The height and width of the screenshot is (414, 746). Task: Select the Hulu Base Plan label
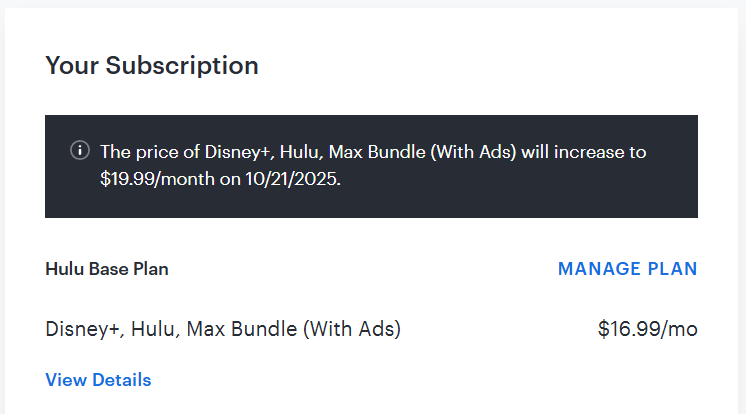107,269
